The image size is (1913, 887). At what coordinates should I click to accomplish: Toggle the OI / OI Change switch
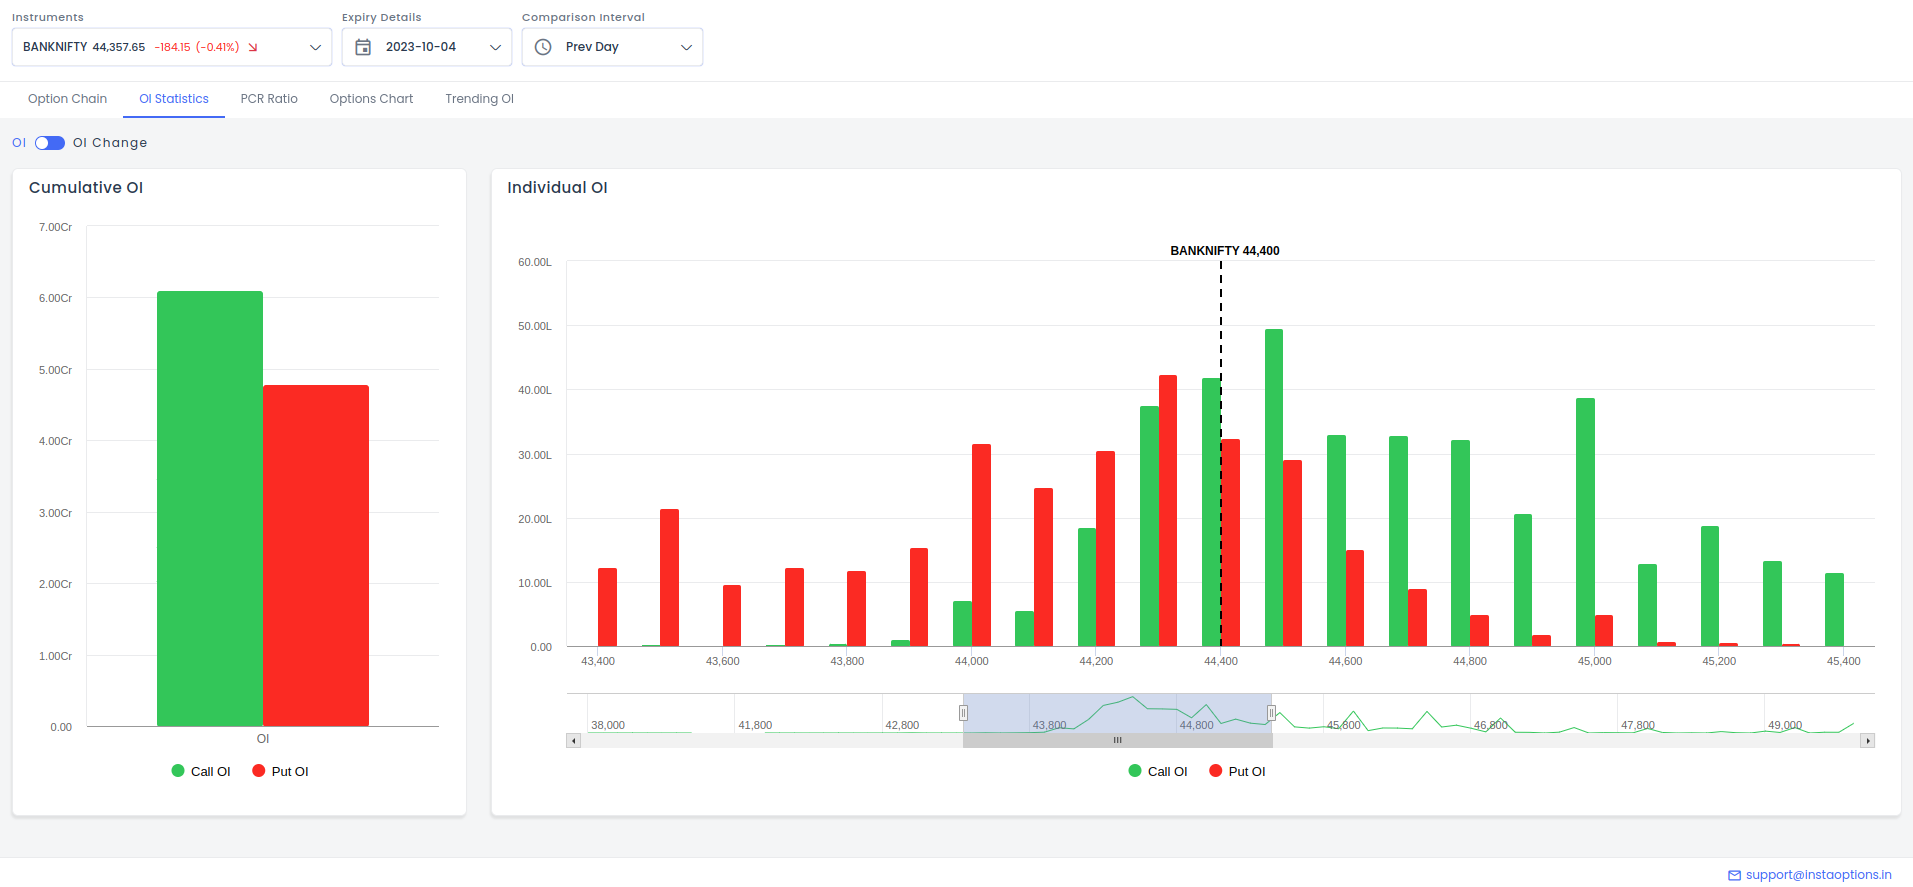pos(50,143)
